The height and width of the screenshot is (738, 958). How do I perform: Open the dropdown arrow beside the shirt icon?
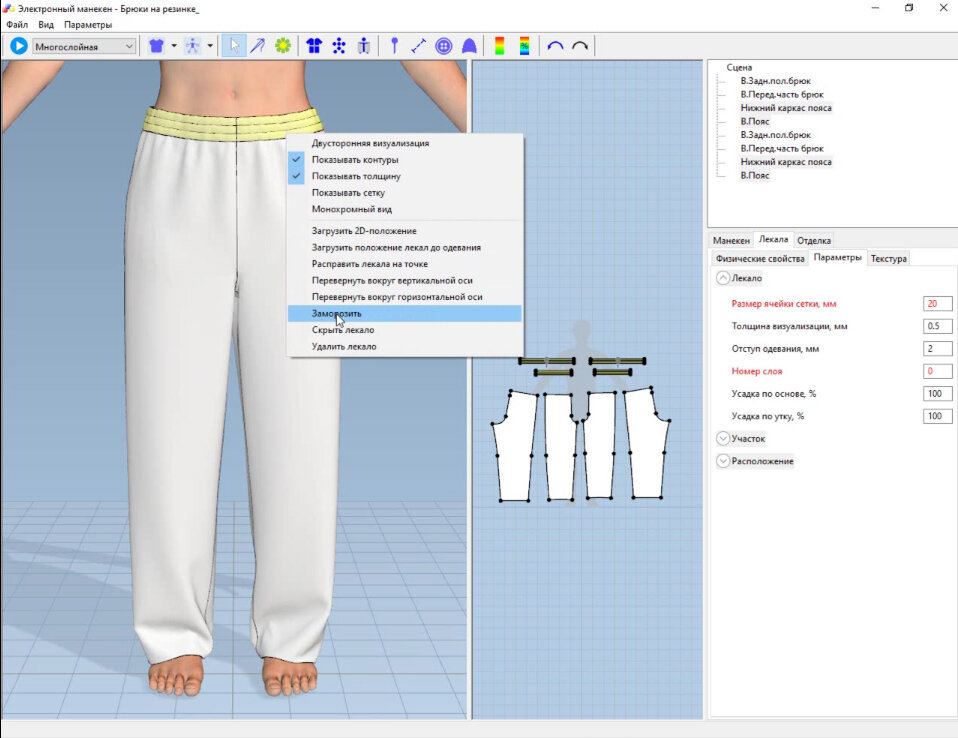click(174, 46)
